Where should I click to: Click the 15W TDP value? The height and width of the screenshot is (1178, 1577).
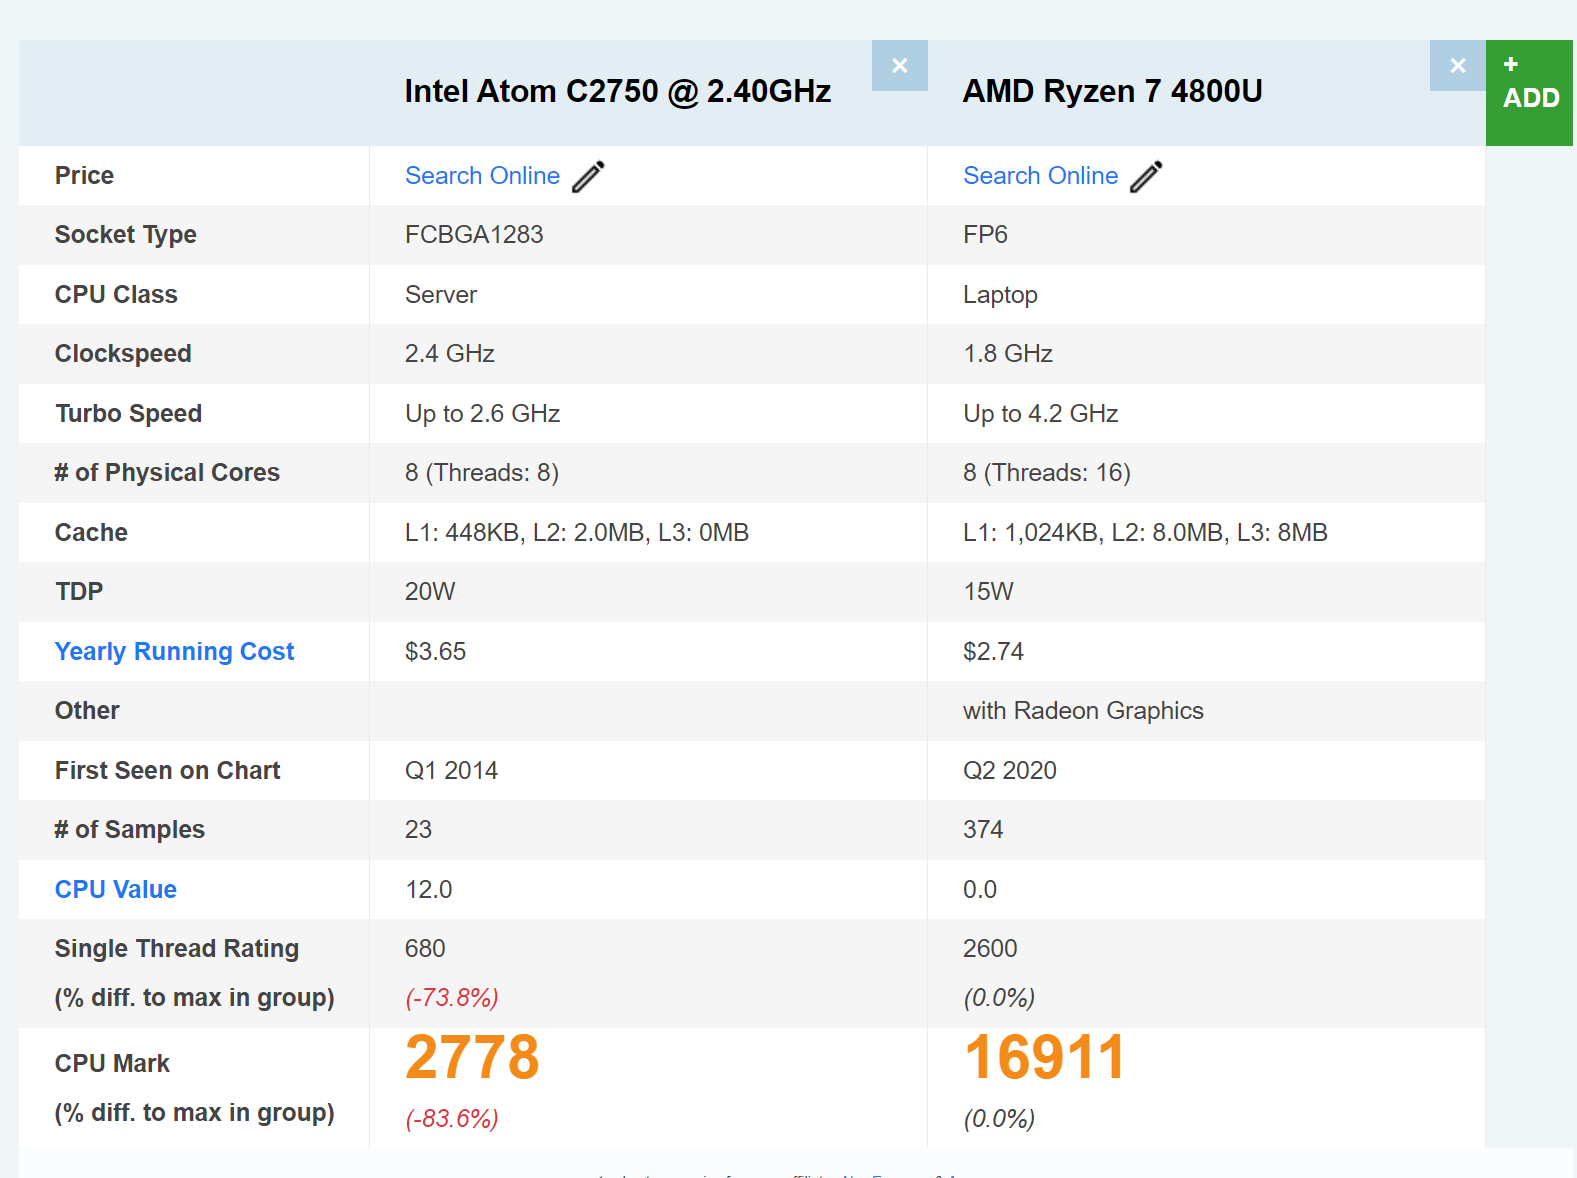(988, 592)
